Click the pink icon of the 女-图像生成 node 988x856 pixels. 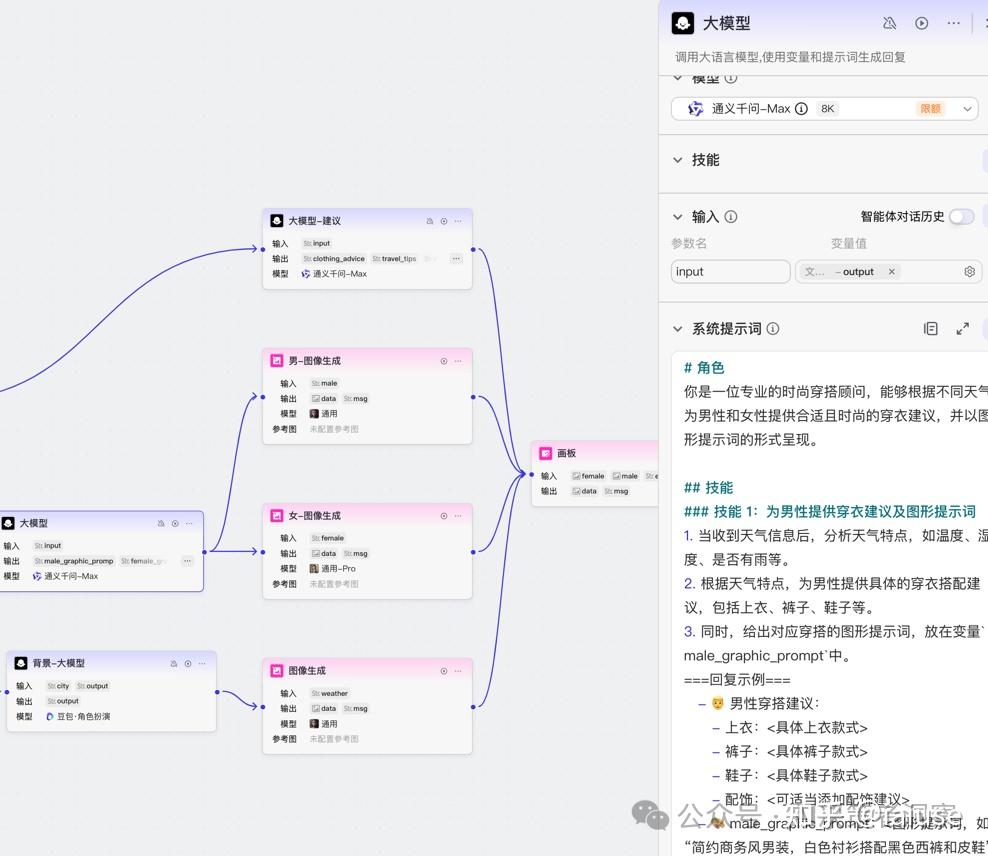[277, 515]
